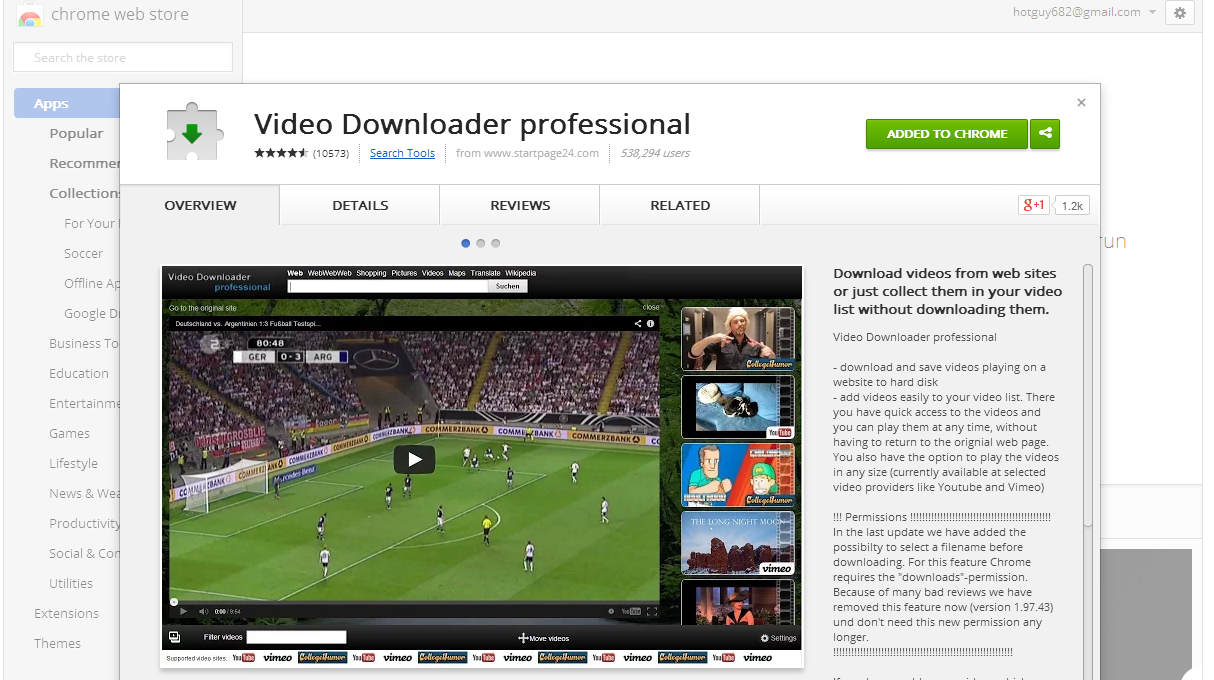The width and height of the screenshot is (1214, 680).
Task: Click the green share button beside Added to Chrome
Action: pyautogui.click(x=1045, y=134)
